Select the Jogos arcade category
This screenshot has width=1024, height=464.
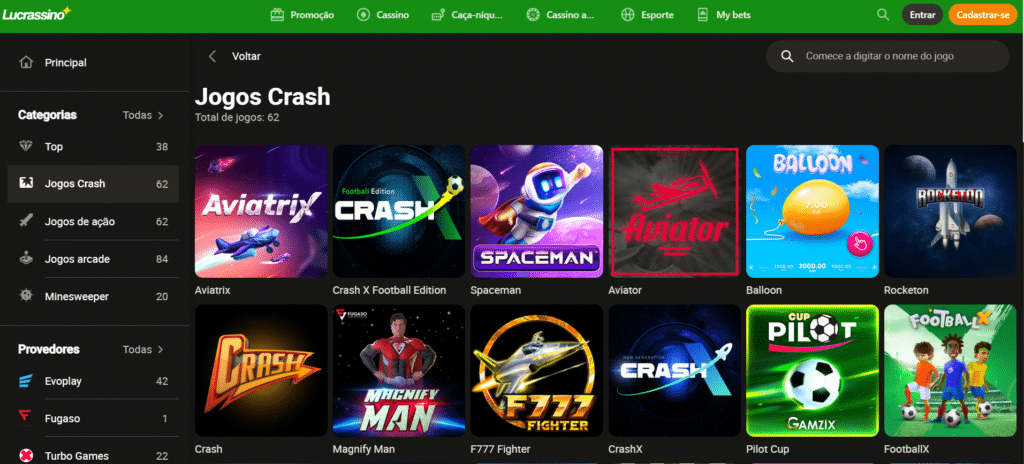93,259
